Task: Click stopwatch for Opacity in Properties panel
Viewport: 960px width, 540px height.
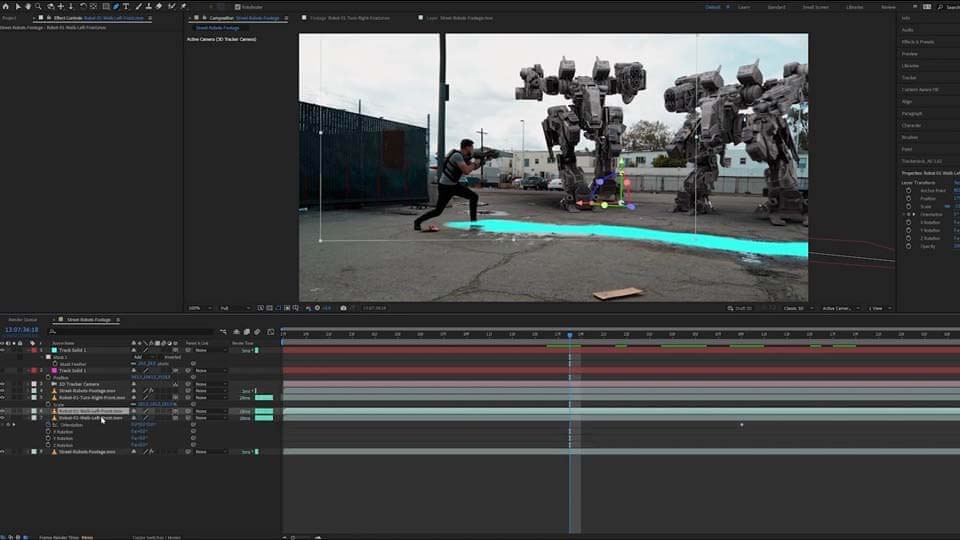Action: pyautogui.click(x=909, y=246)
